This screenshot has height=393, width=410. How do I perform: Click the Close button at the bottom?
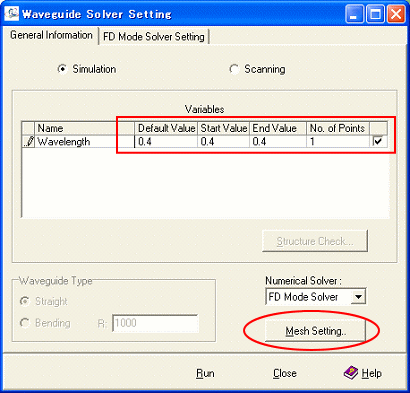(285, 373)
